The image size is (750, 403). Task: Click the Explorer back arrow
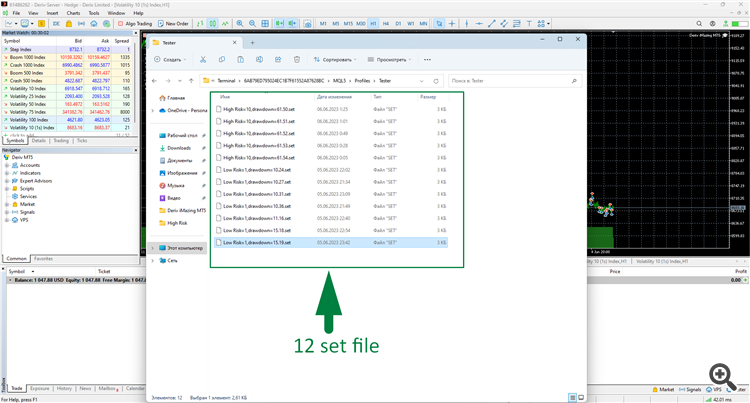(x=154, y=81)
